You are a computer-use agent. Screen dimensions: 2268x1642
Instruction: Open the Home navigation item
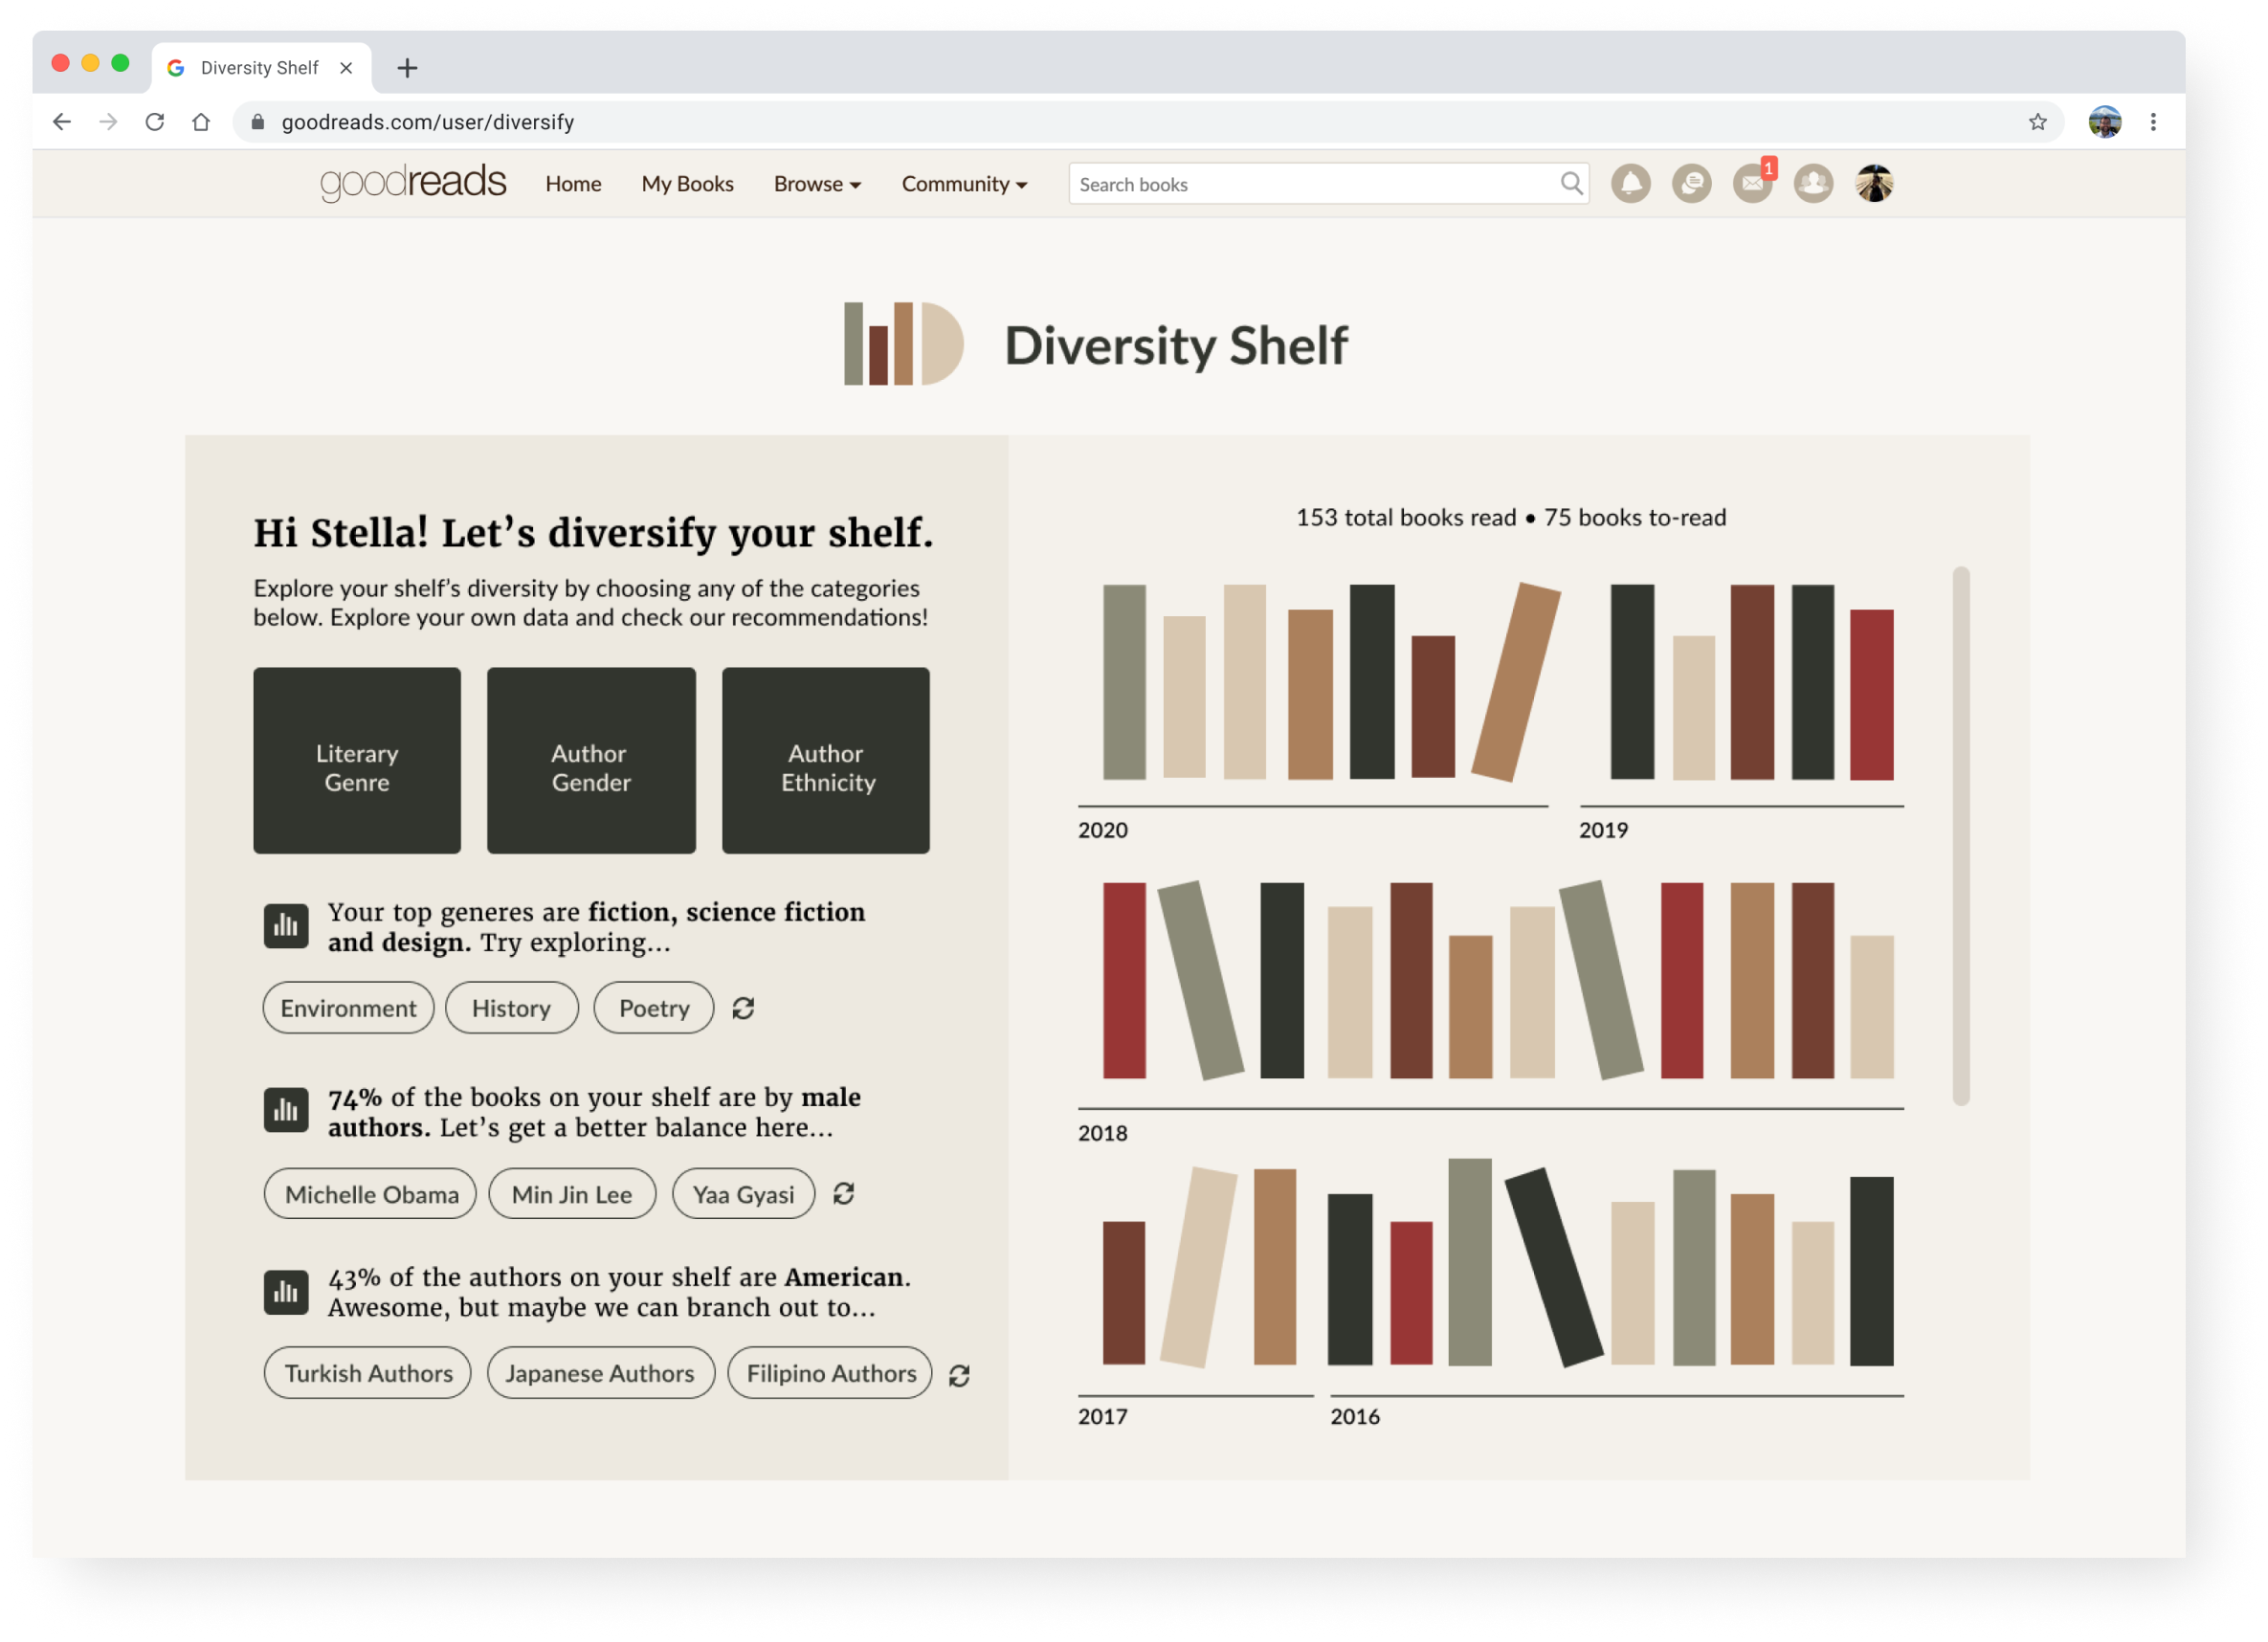pyautogui.click(x=573, y=184)
